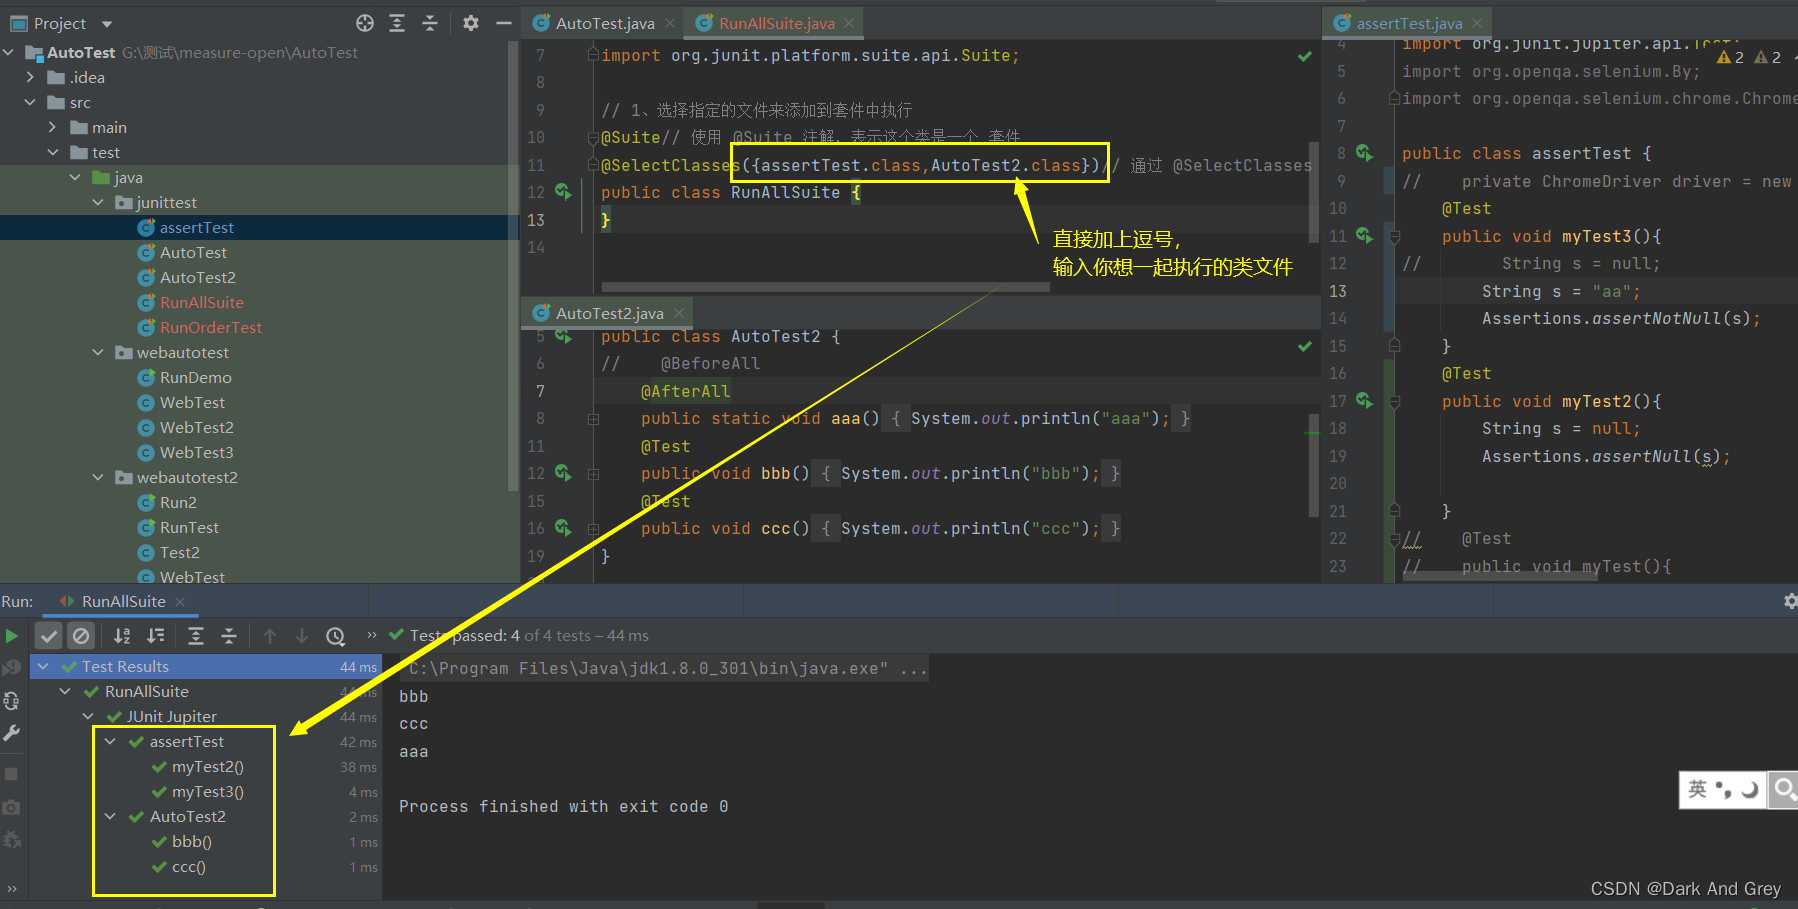Click the warnings indicator in assertTest editor
This screenshot has width=1798, height=909.
pyautogui.click(x=1748, y=57)
